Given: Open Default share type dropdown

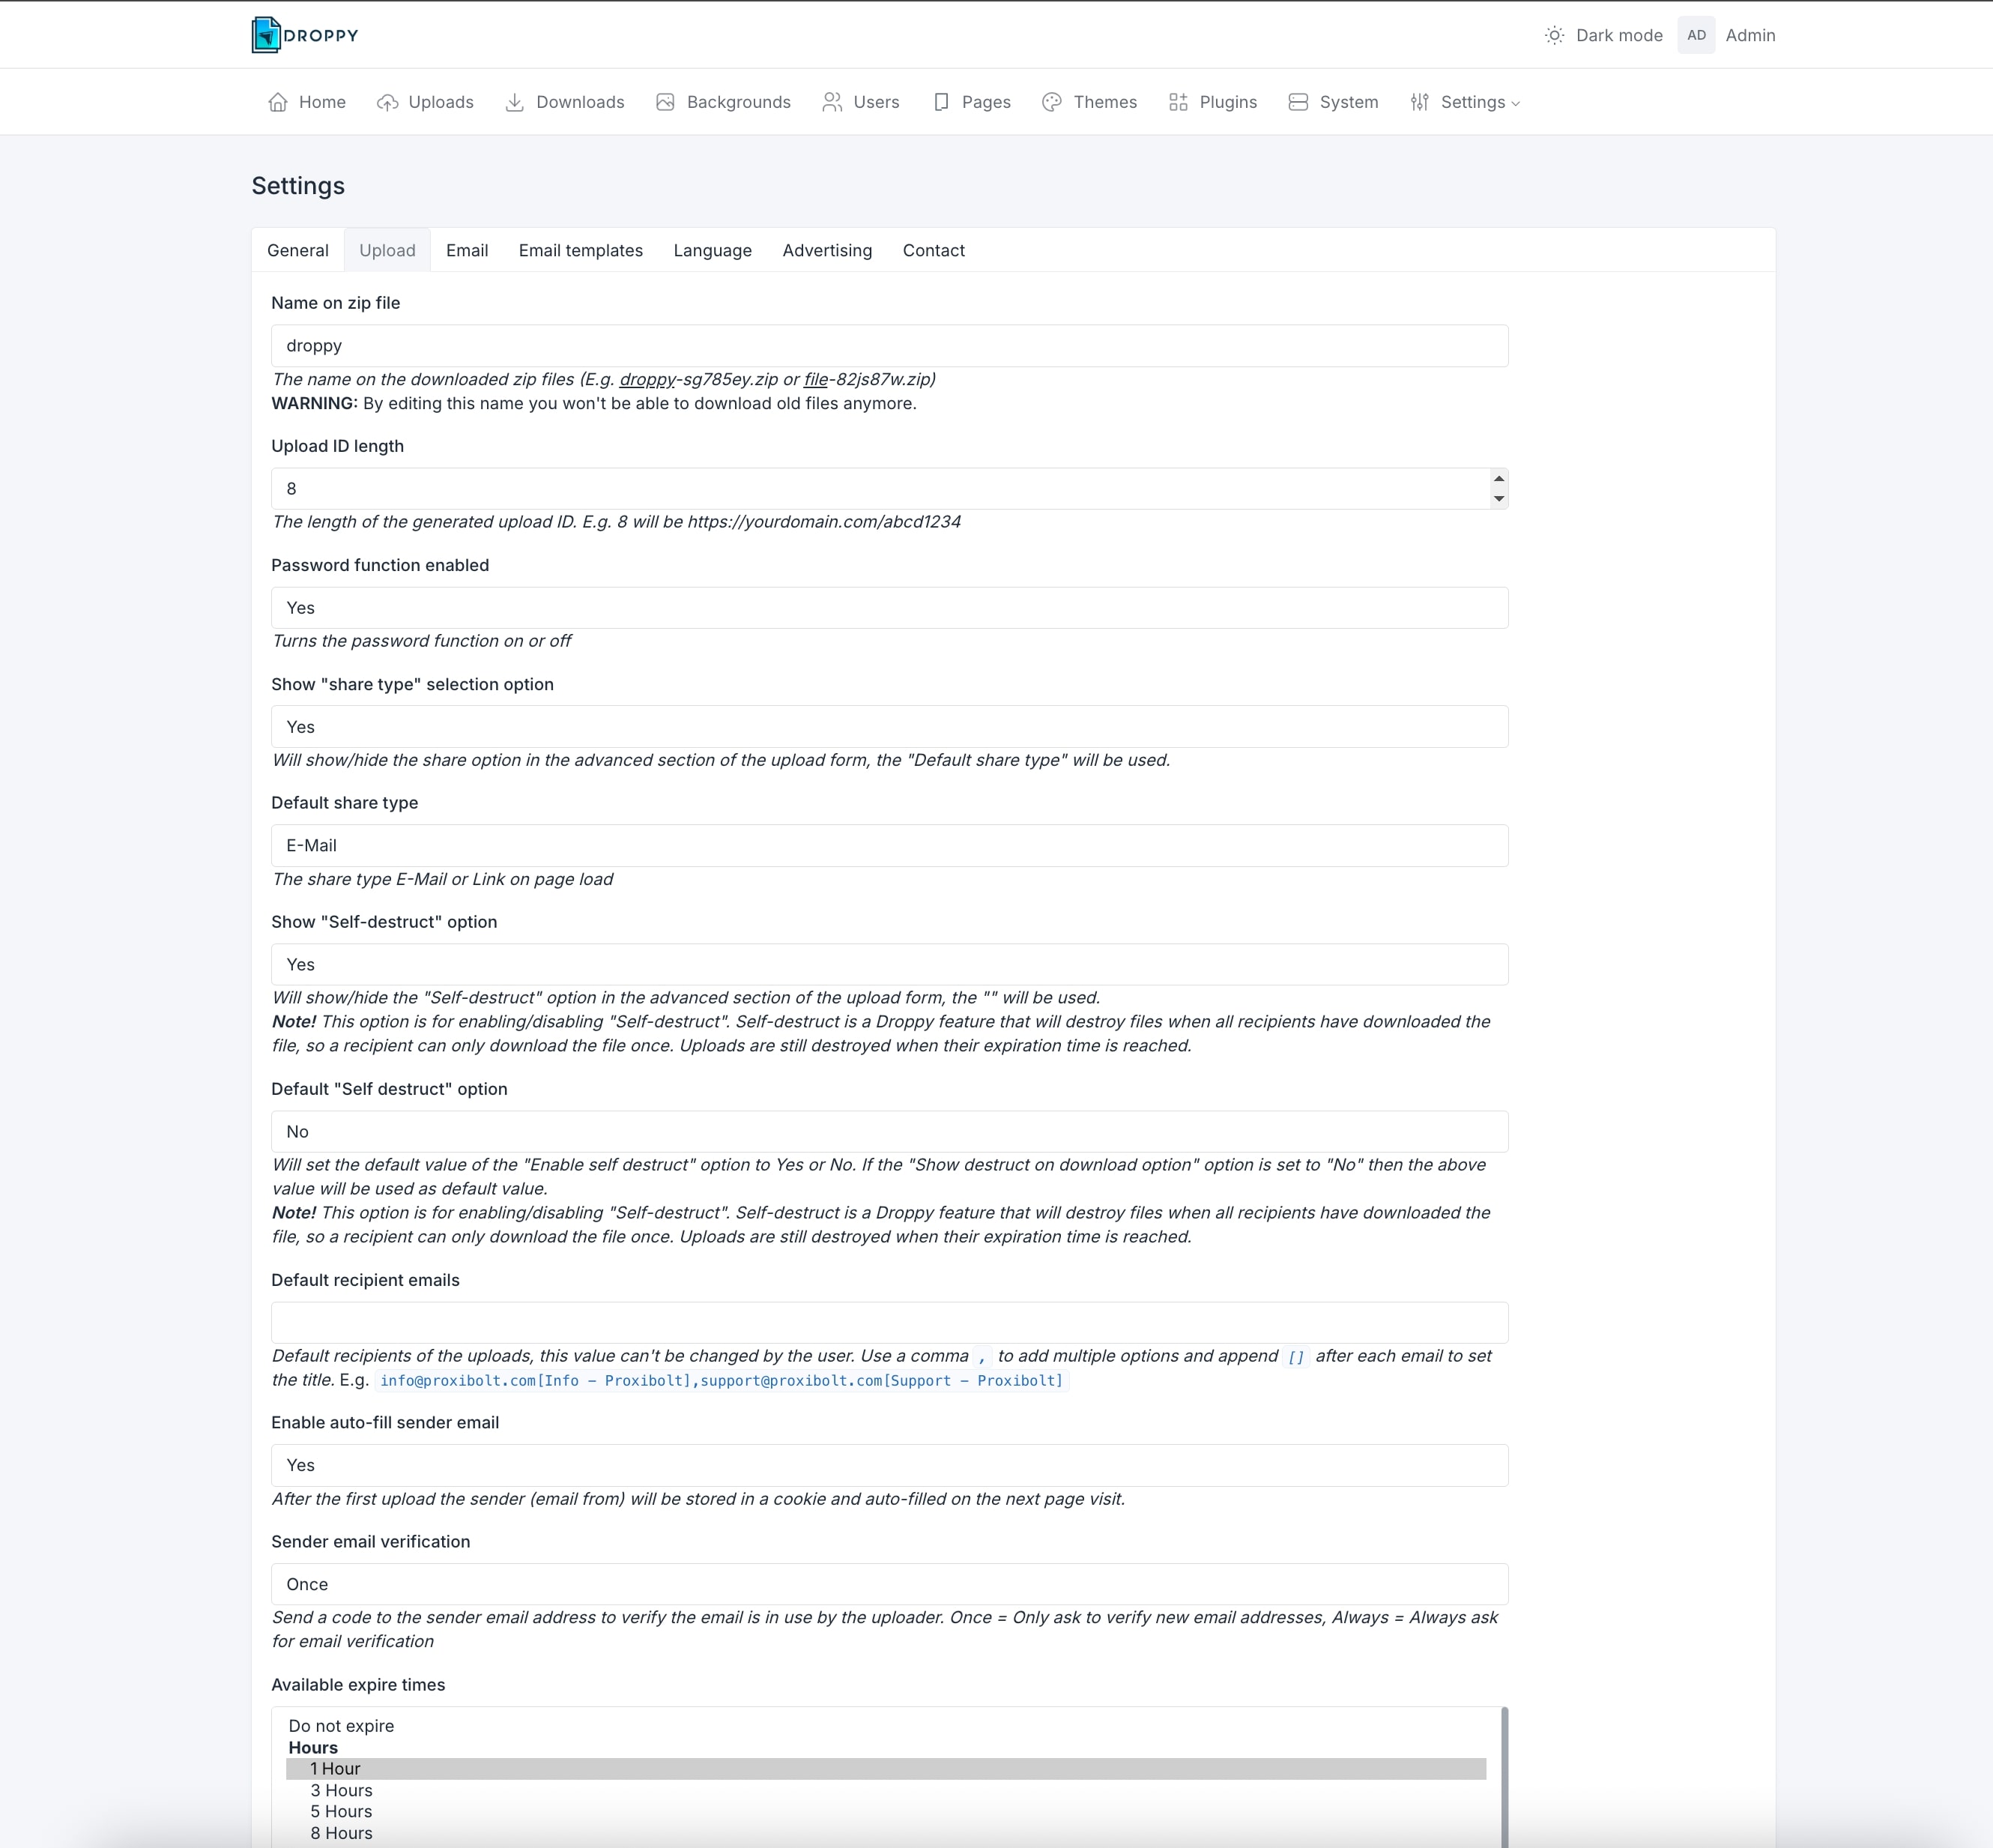Looking at the screenshot, I should (x=888, y=846).
